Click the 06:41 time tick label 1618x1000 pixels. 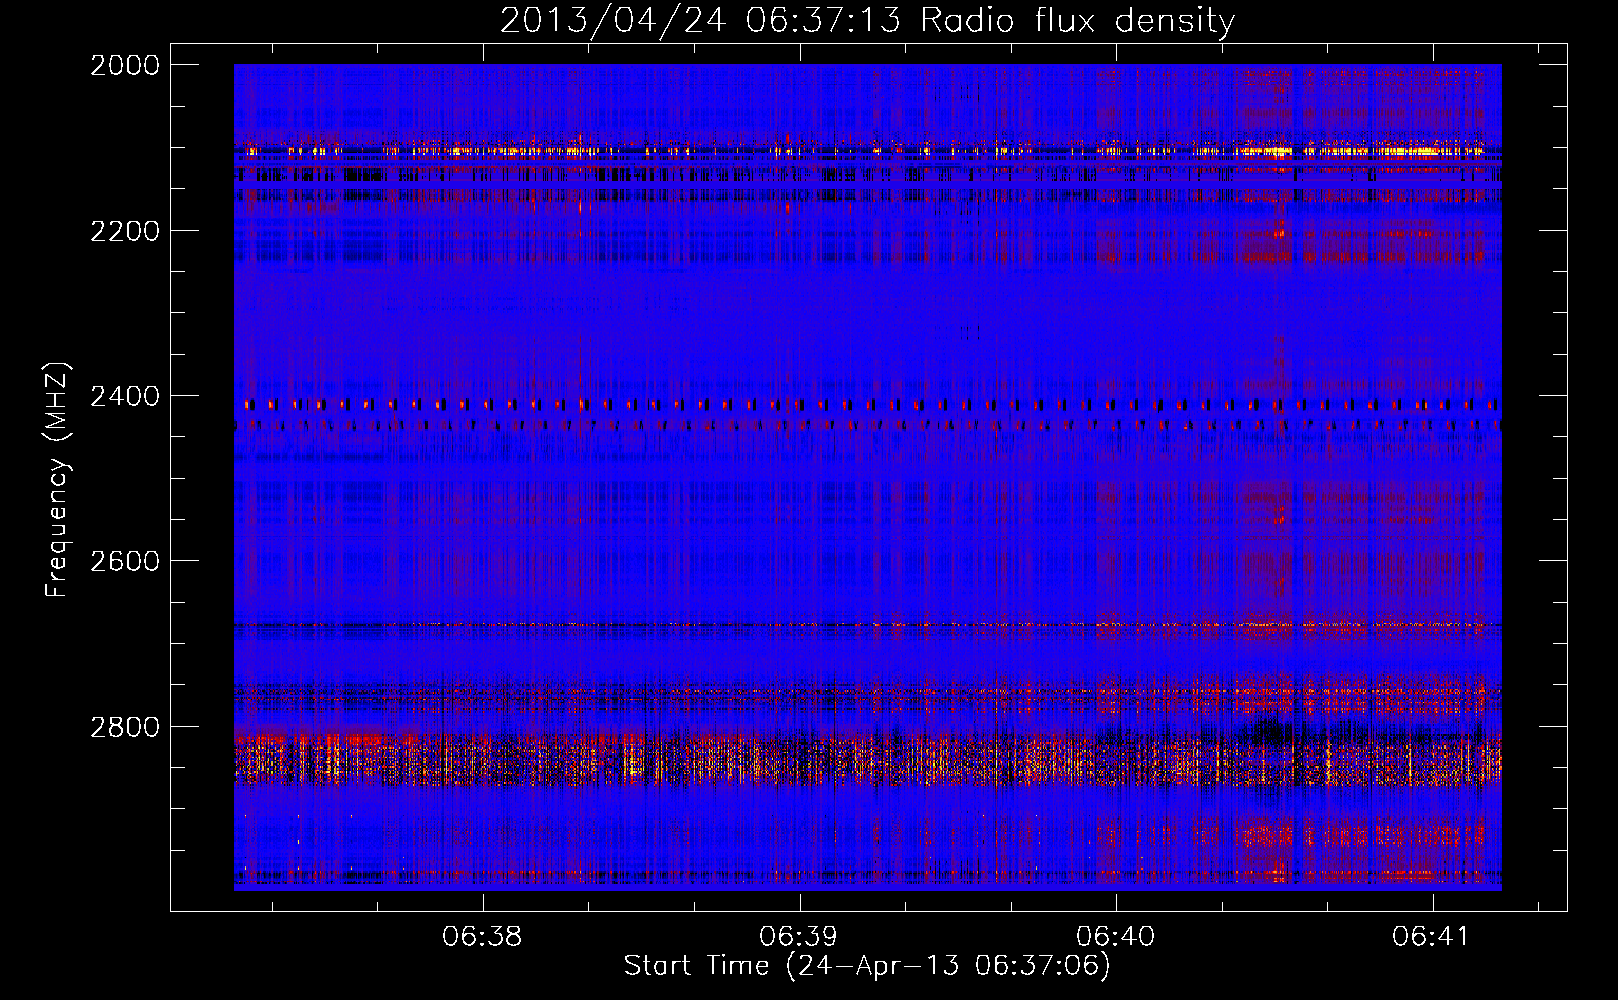click(x=1431, y=937)
